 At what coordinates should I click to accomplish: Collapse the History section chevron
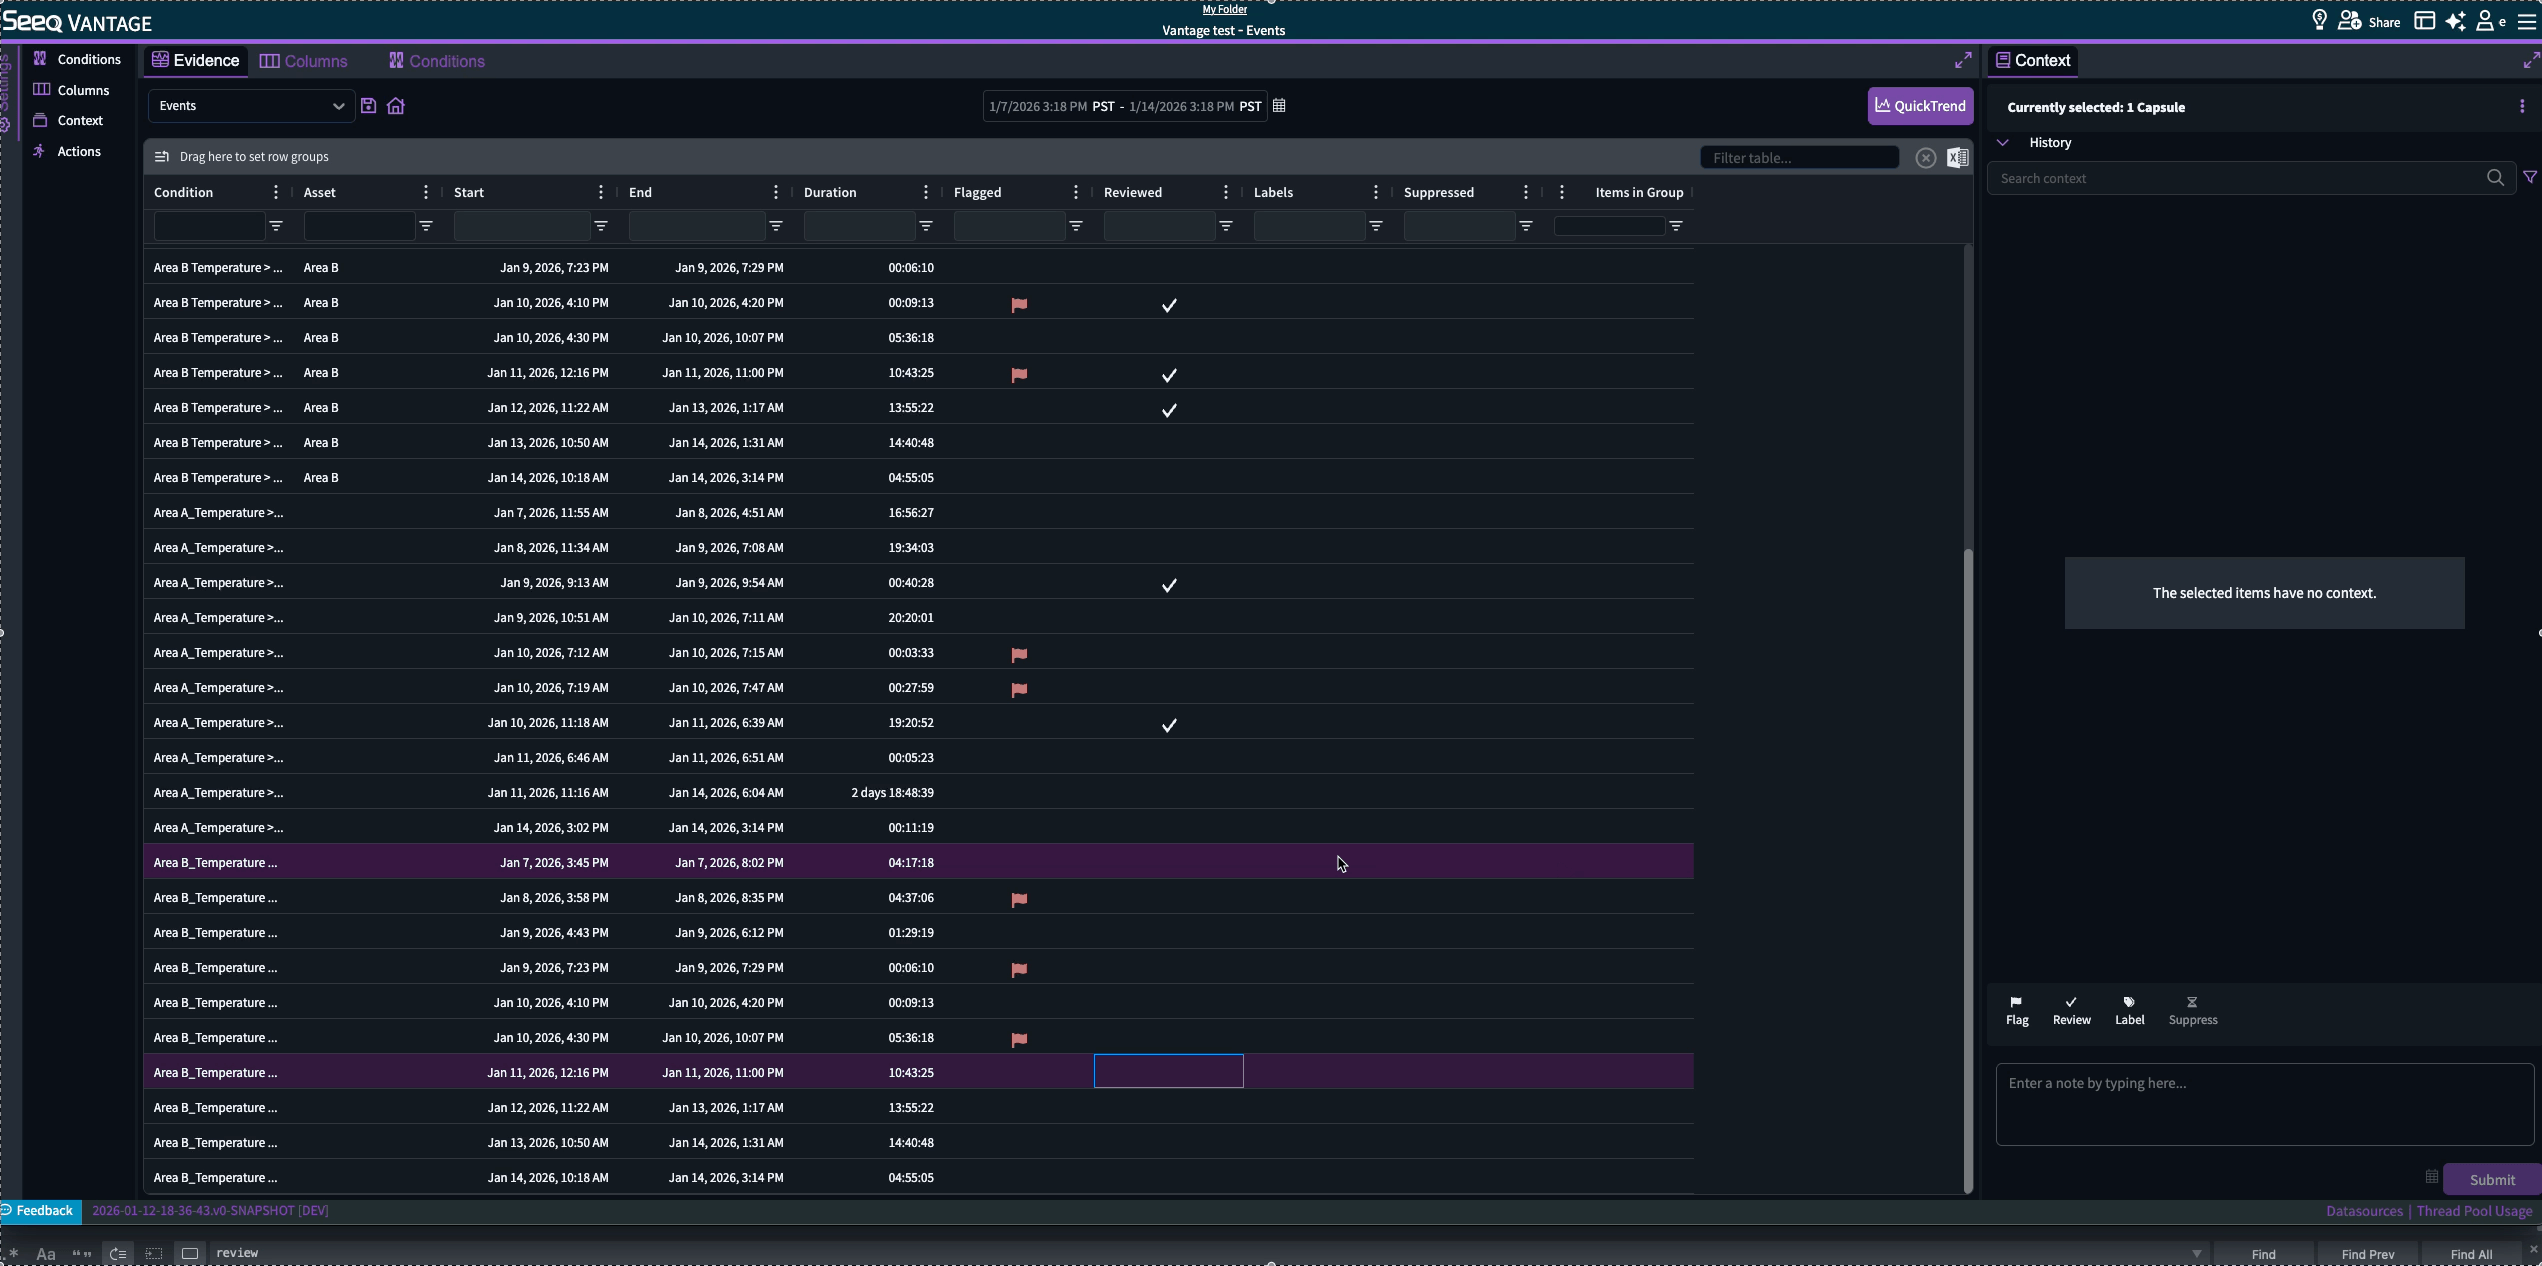click(2003, 143)
